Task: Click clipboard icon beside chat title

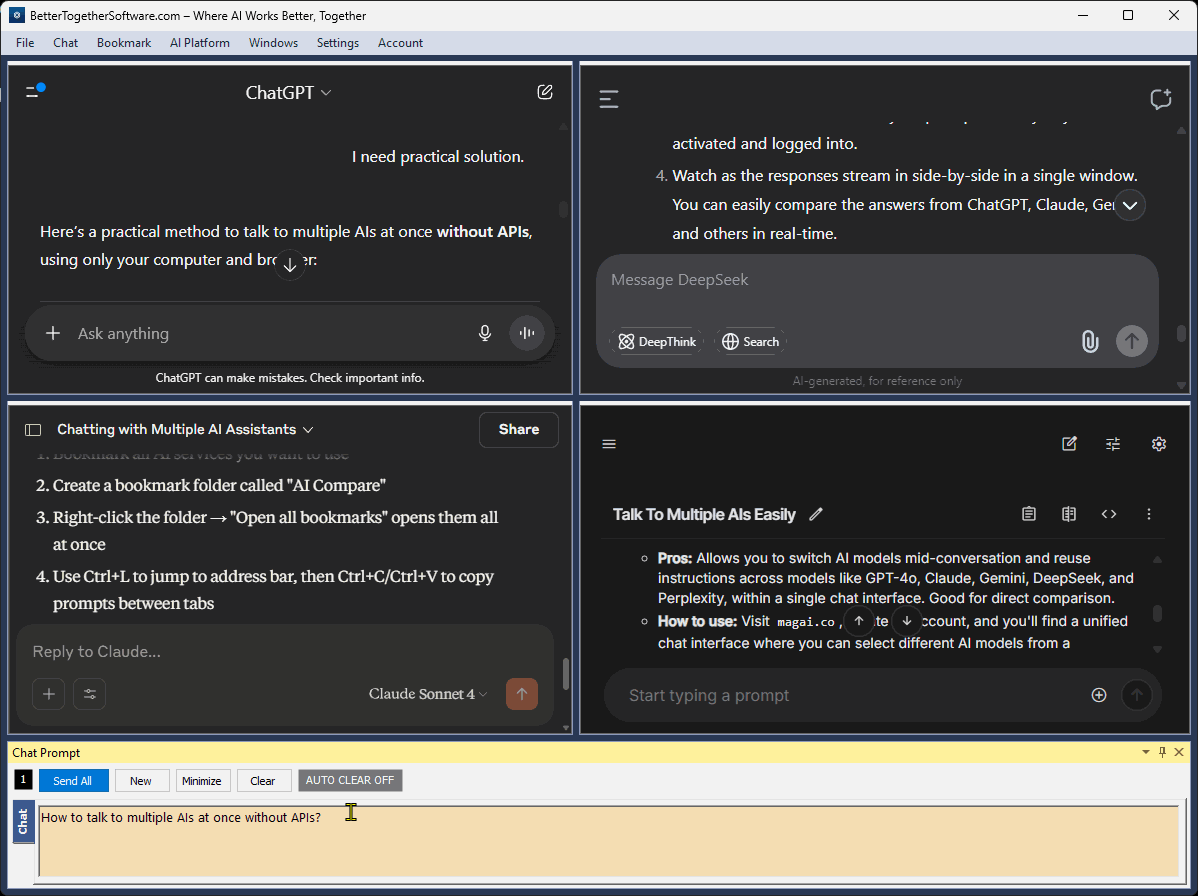Action: point(1029,514)
